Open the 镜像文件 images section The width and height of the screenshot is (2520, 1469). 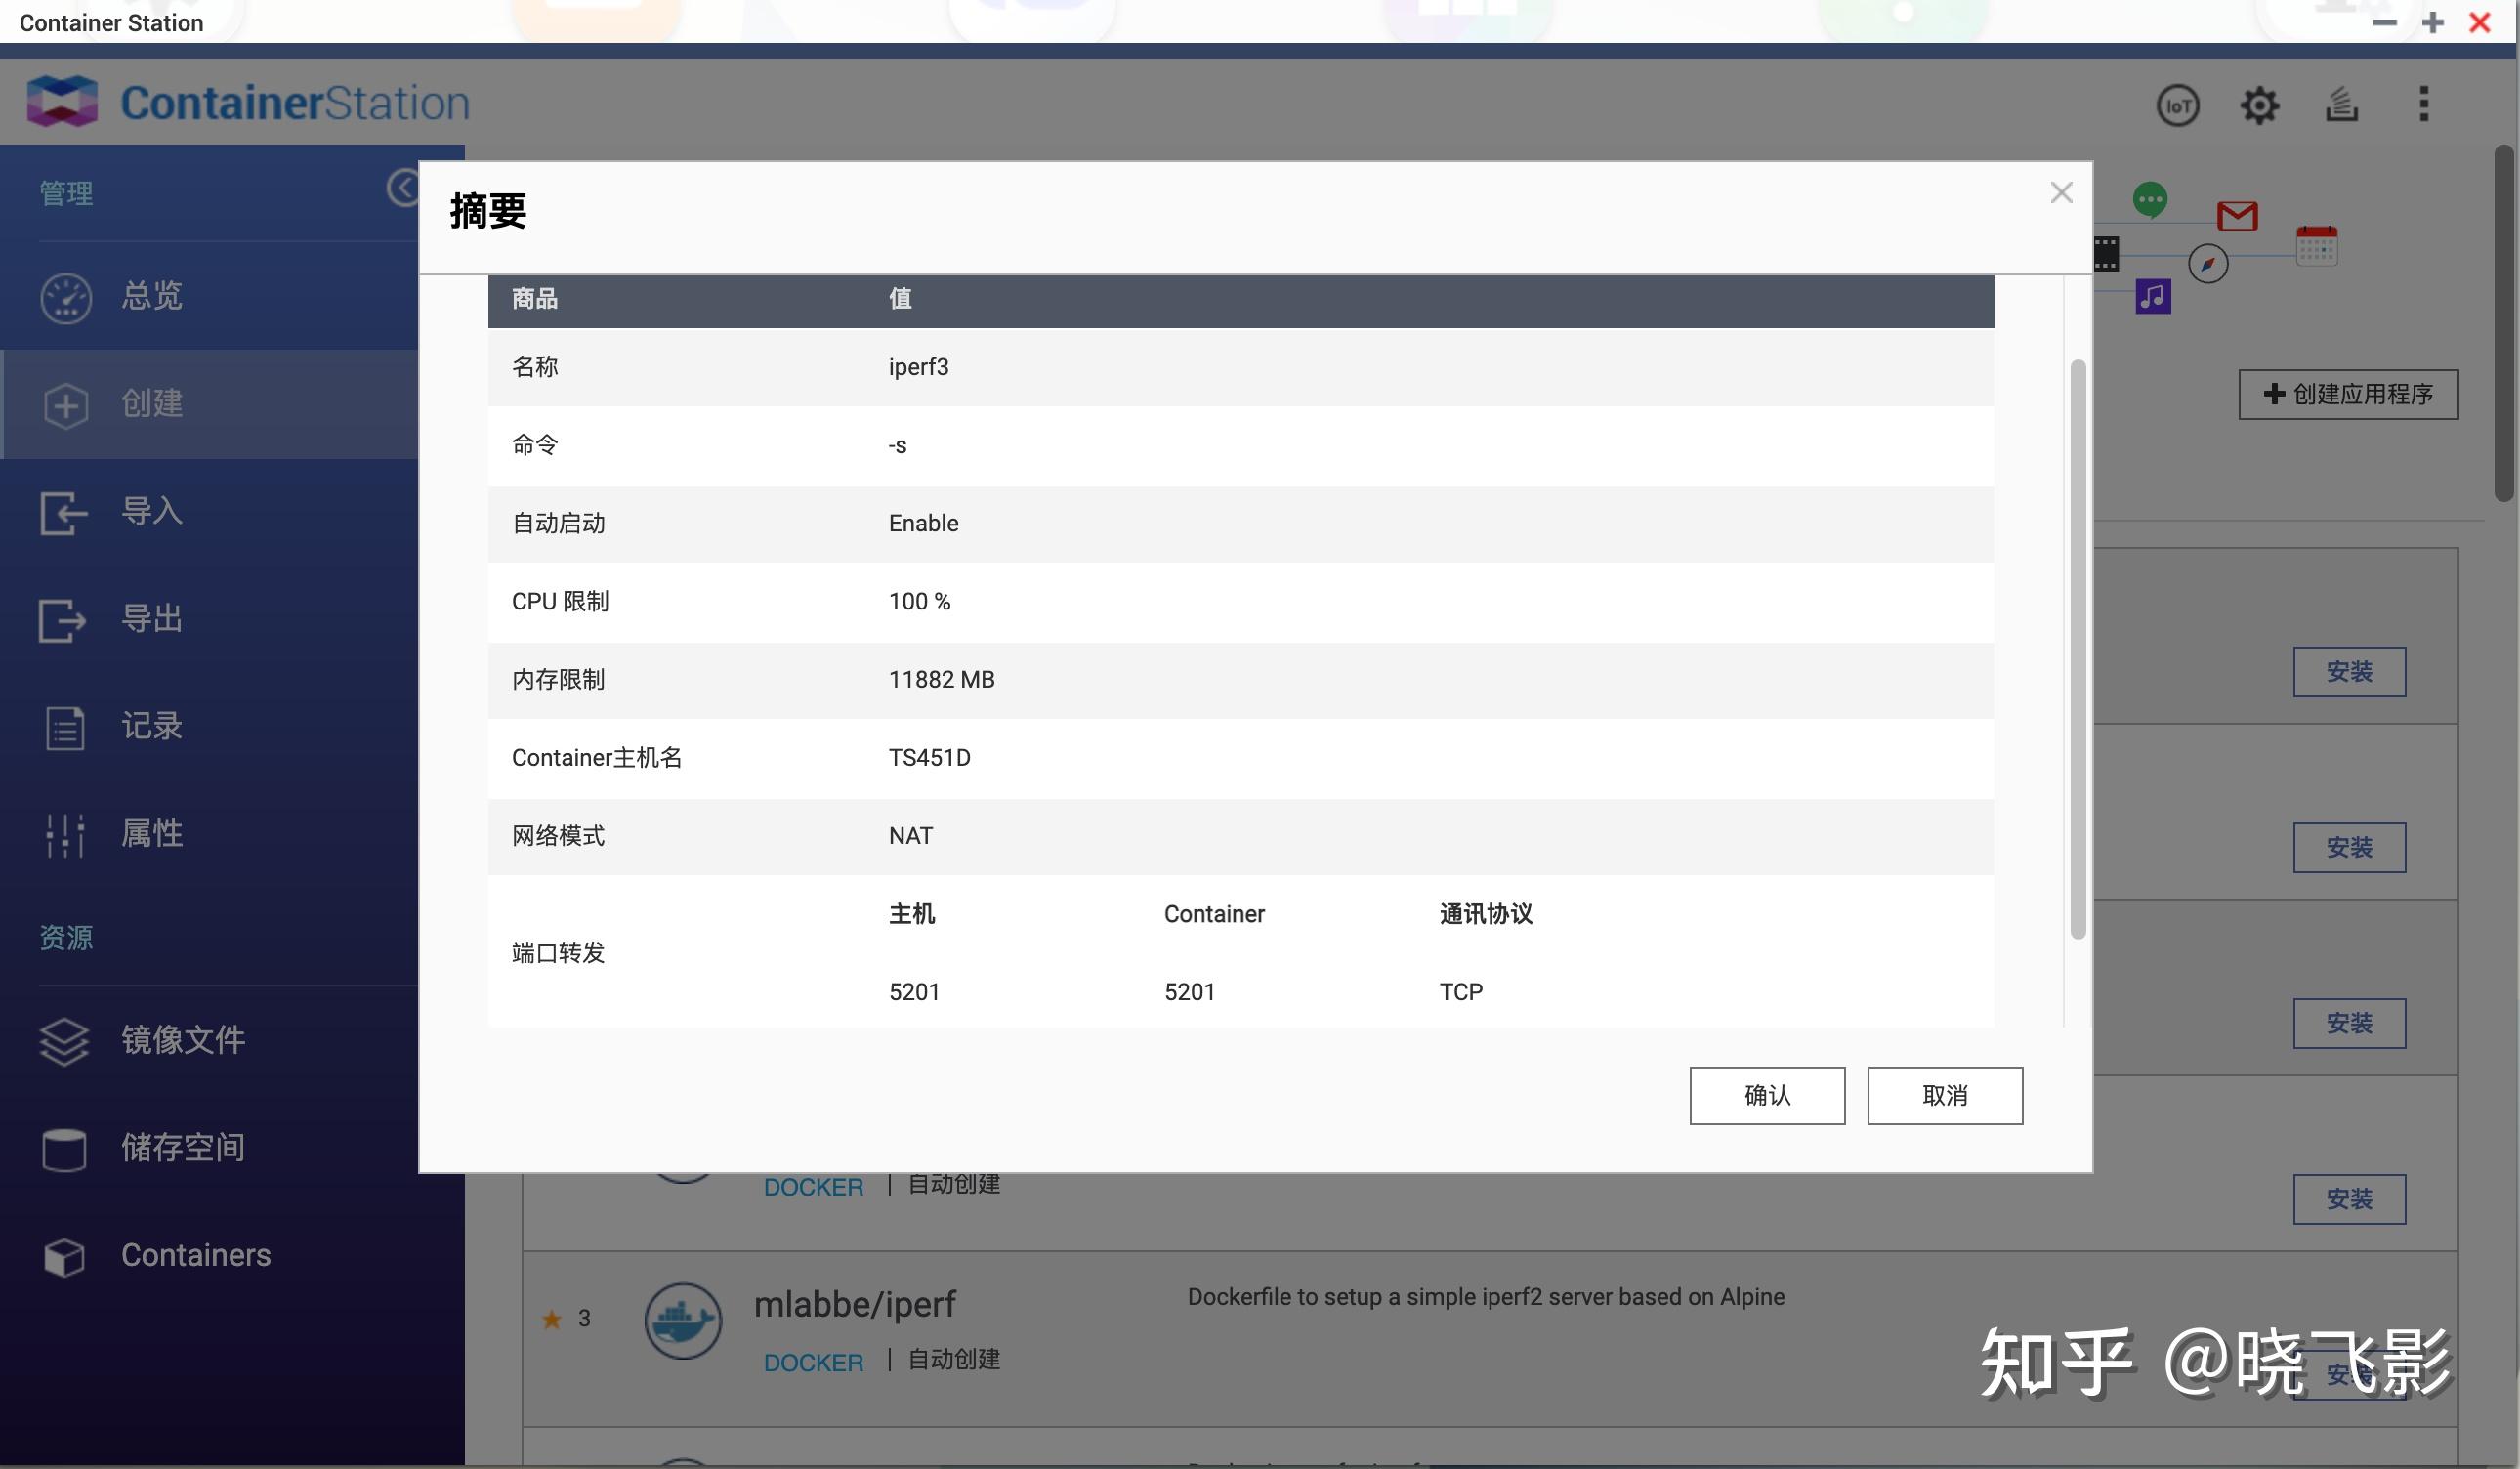tap(183, 1040)
